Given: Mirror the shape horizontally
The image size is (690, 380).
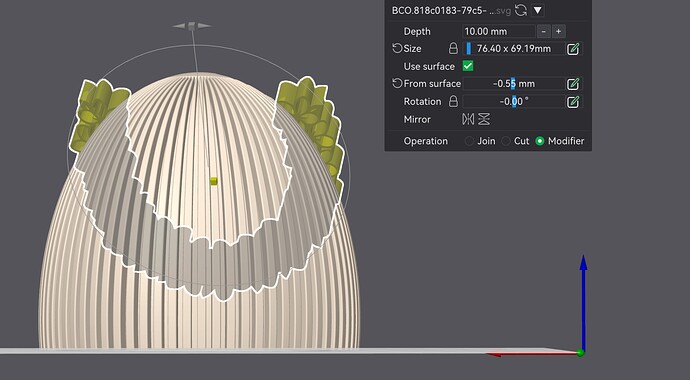Looking at the screenshot, I should point(468,119).
